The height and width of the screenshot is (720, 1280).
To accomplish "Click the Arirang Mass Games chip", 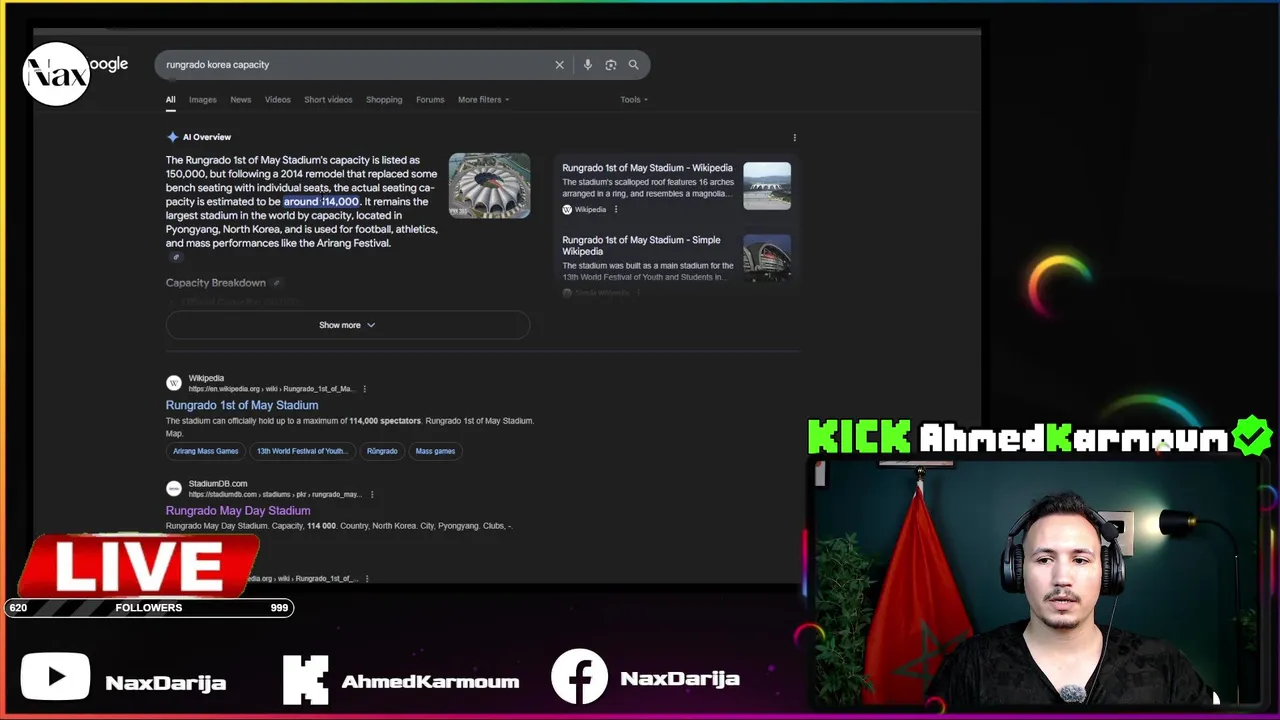I will 206,451.
